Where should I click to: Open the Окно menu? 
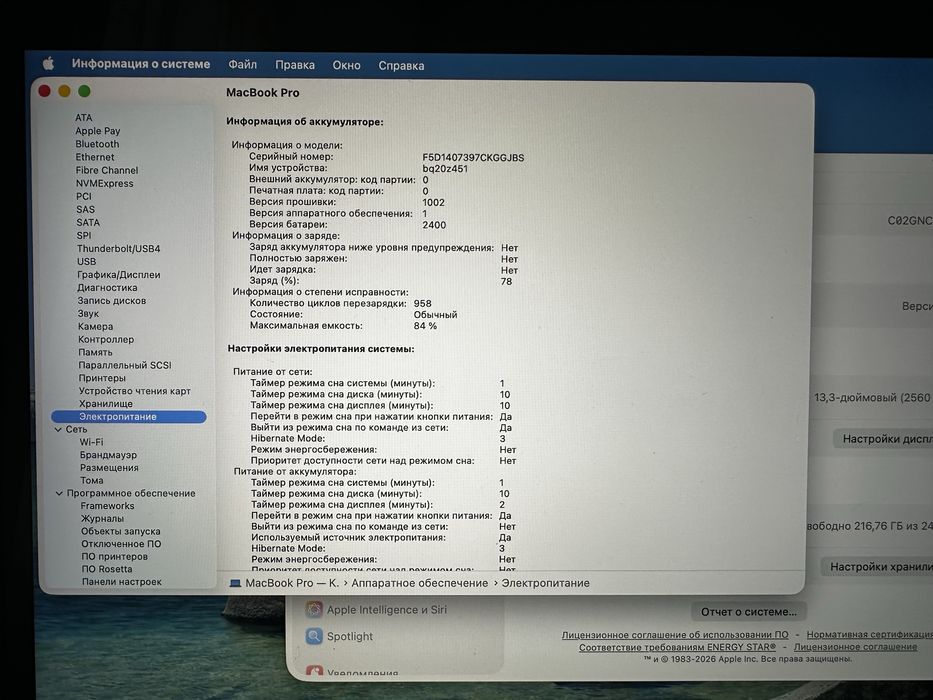(x=346, y=65)
